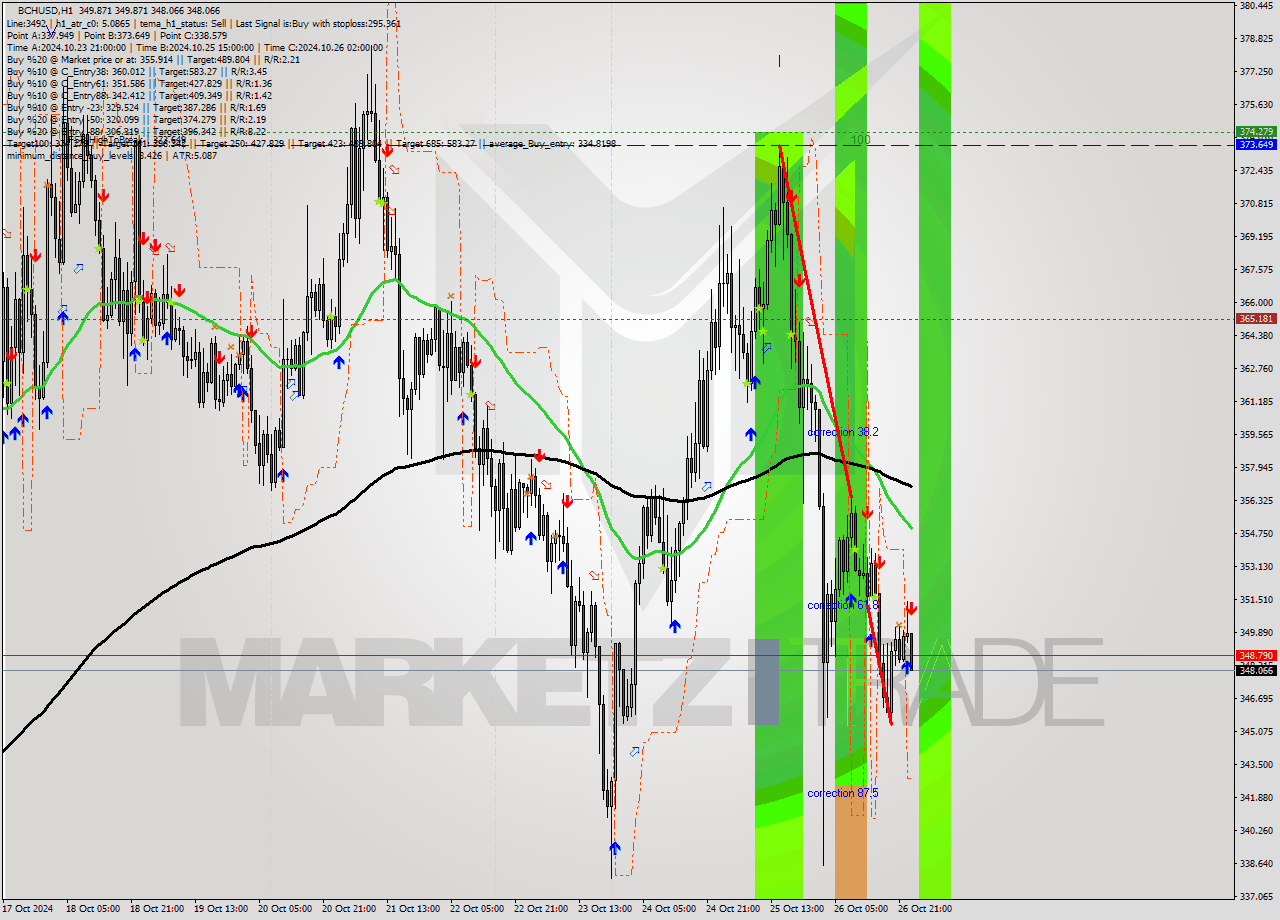1280x920 pixels.
Task: Click the 'average_Buy_entry: 334.8198' text
Action: click(x=551, y=144)
